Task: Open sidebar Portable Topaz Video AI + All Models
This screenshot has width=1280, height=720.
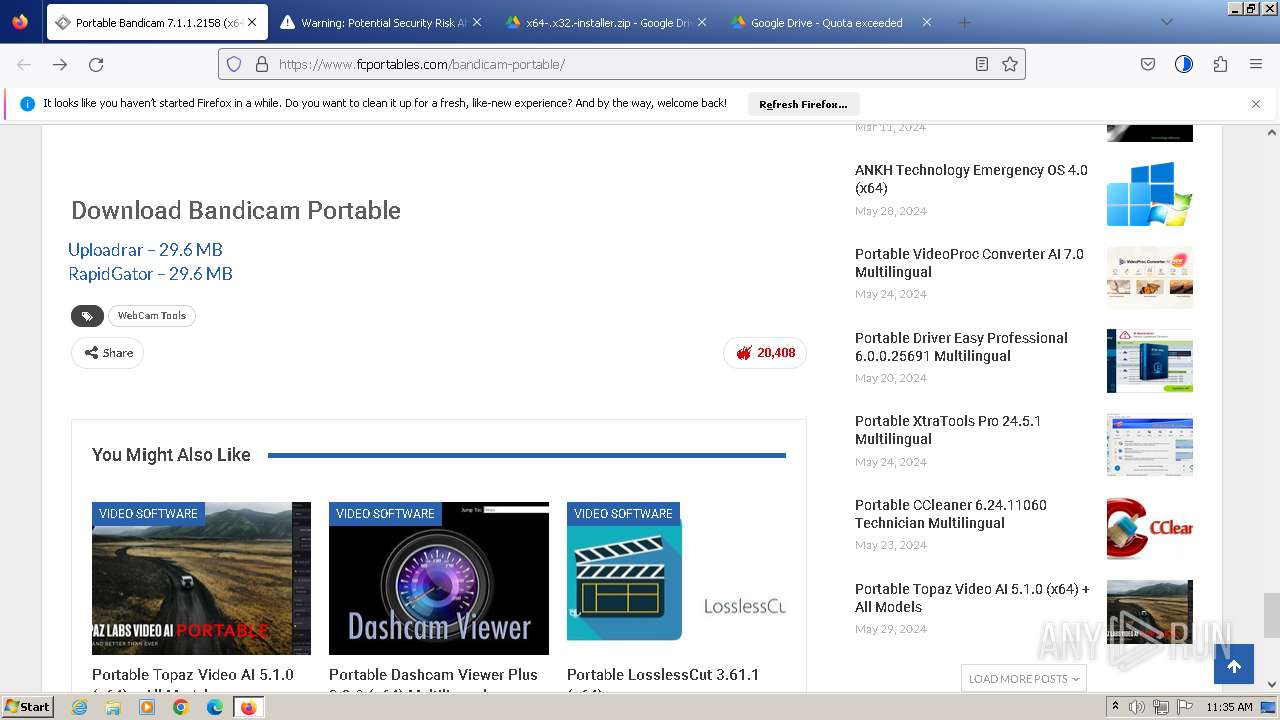Action: pyautogui.click(x=972, y=598)
